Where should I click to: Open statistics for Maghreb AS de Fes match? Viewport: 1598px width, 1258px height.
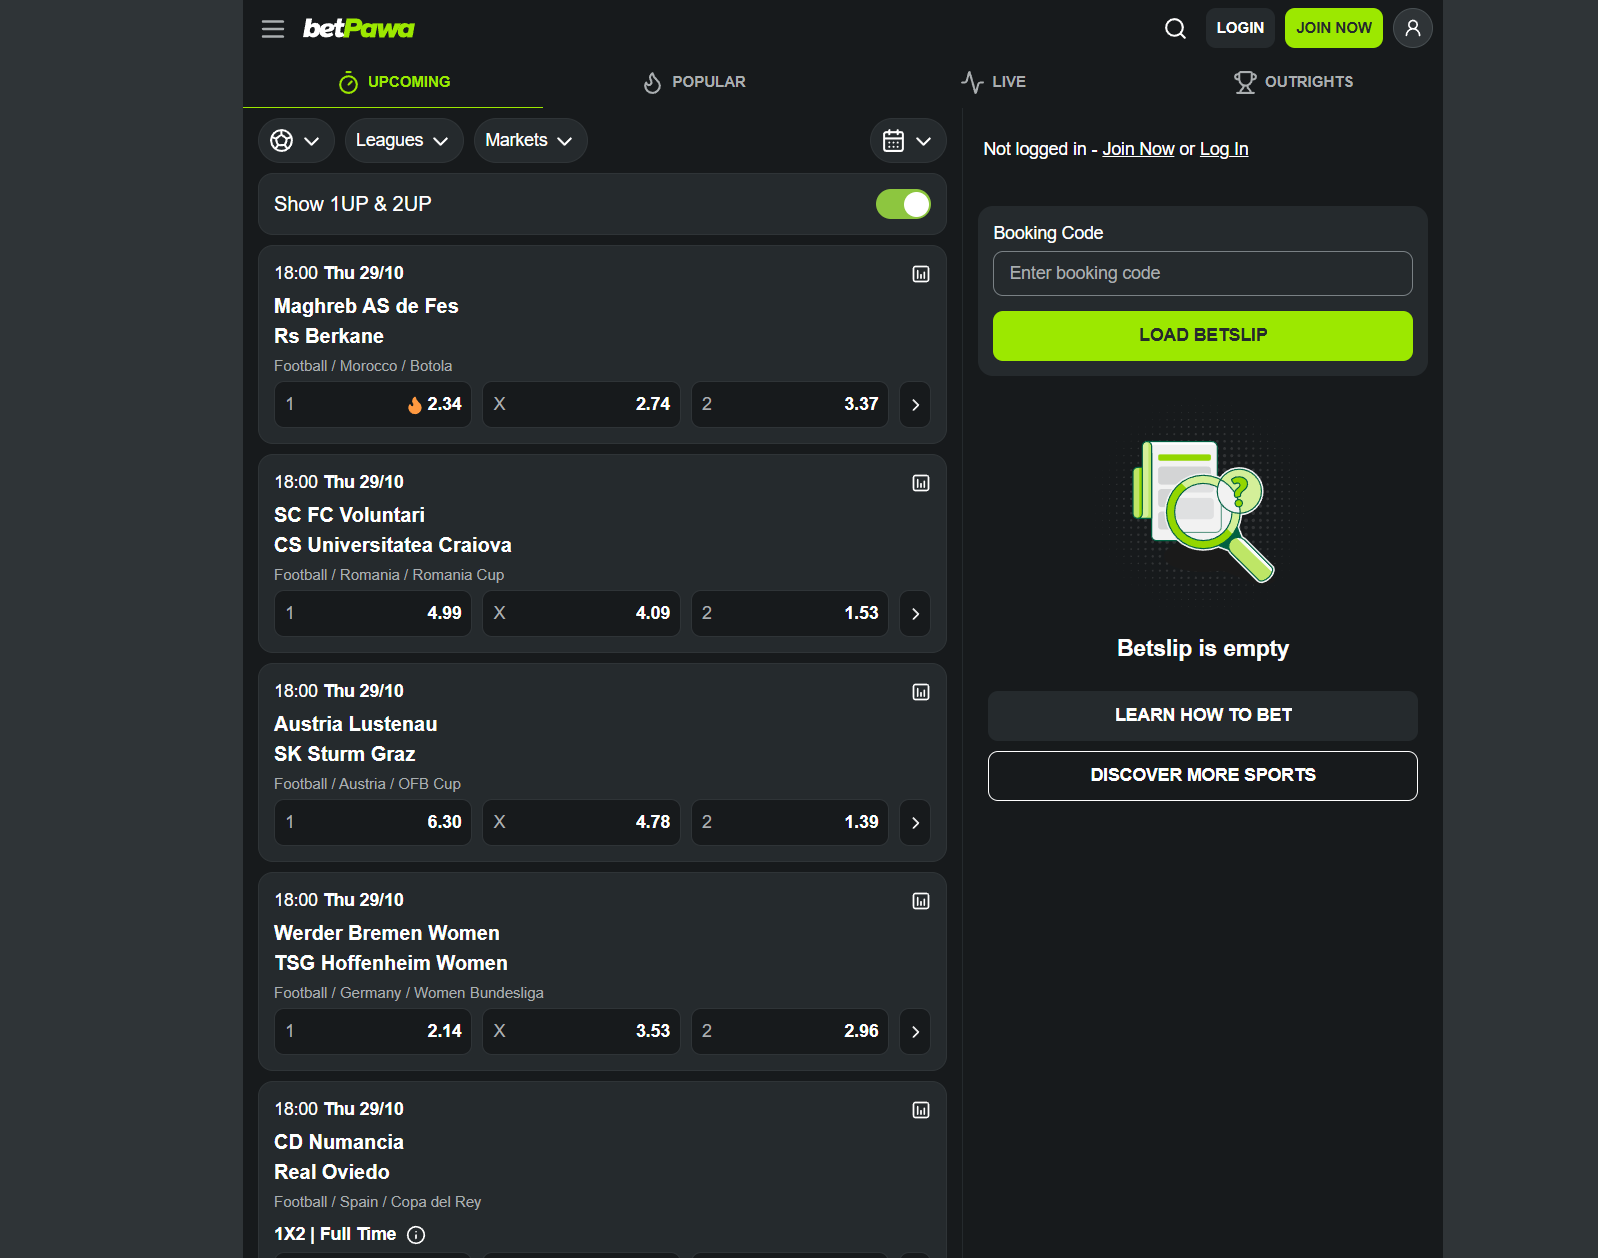click(921, 274)
